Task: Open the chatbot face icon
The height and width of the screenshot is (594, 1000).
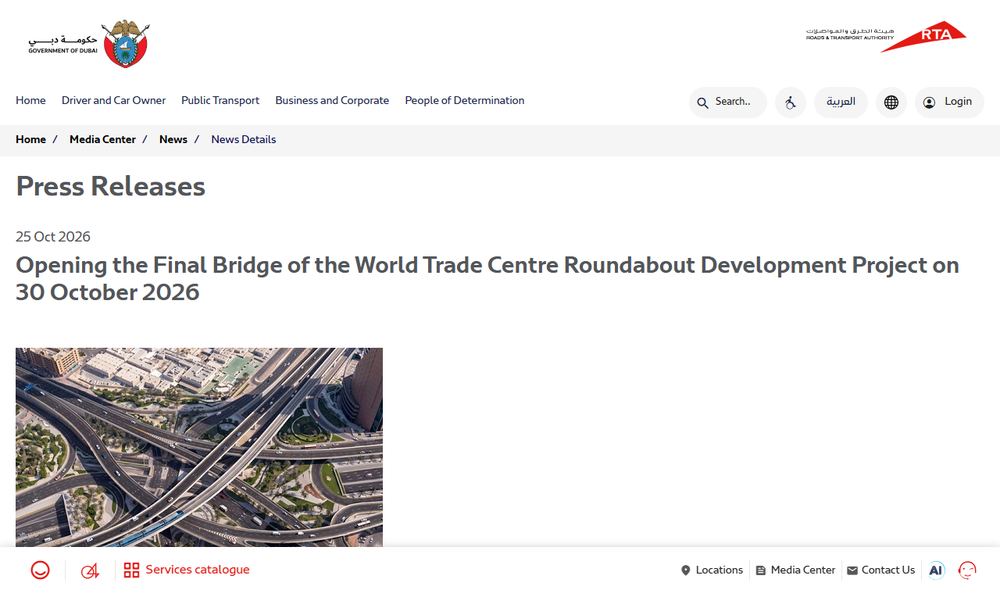Action: (x=967, y=570)
